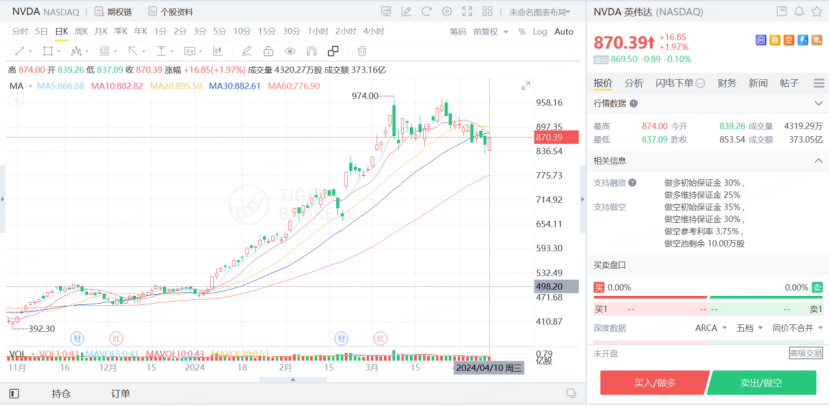The width and height of the screenshot is (829, 407).
Task: Click the note icon beside NVDA title
Action: pyautogui.click(x=780, y=11)
